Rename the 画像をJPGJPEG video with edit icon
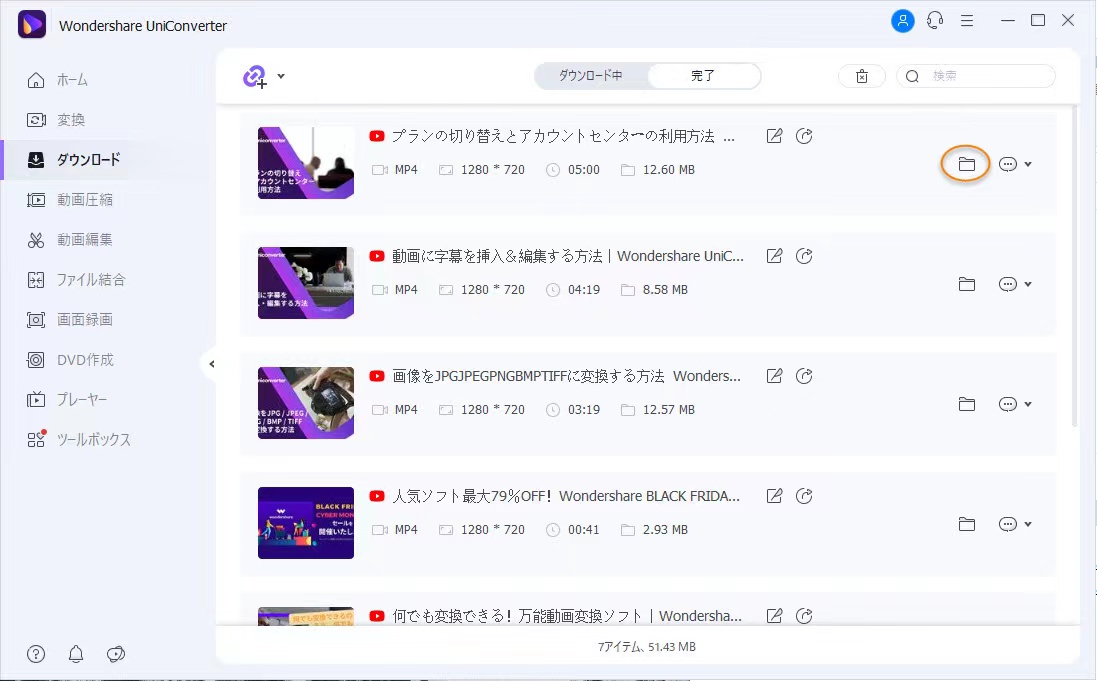 click(x=774, y=377)
